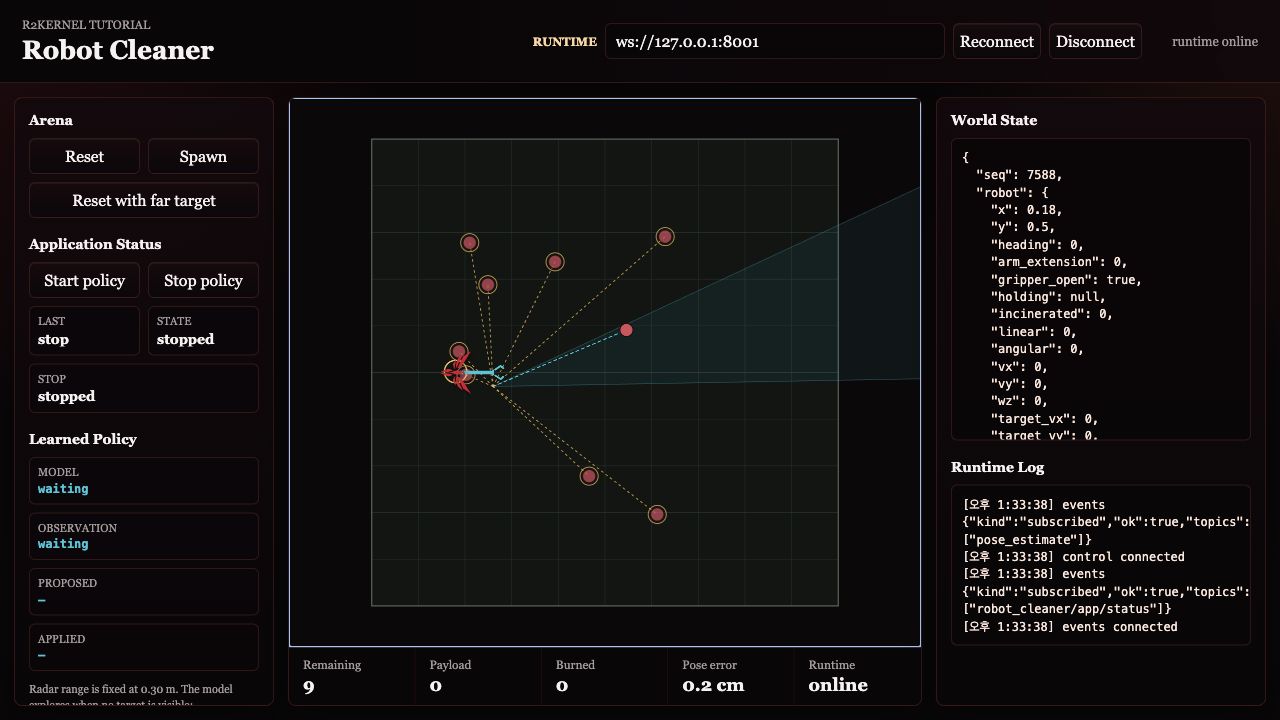Click the Reset arena button

84,156
